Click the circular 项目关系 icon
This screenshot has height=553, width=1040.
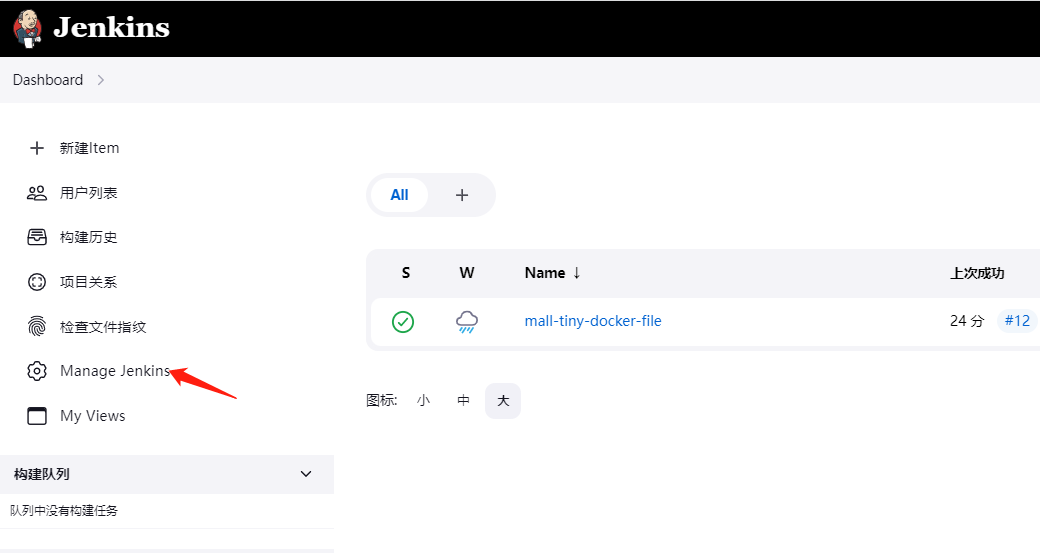point(37,282)
